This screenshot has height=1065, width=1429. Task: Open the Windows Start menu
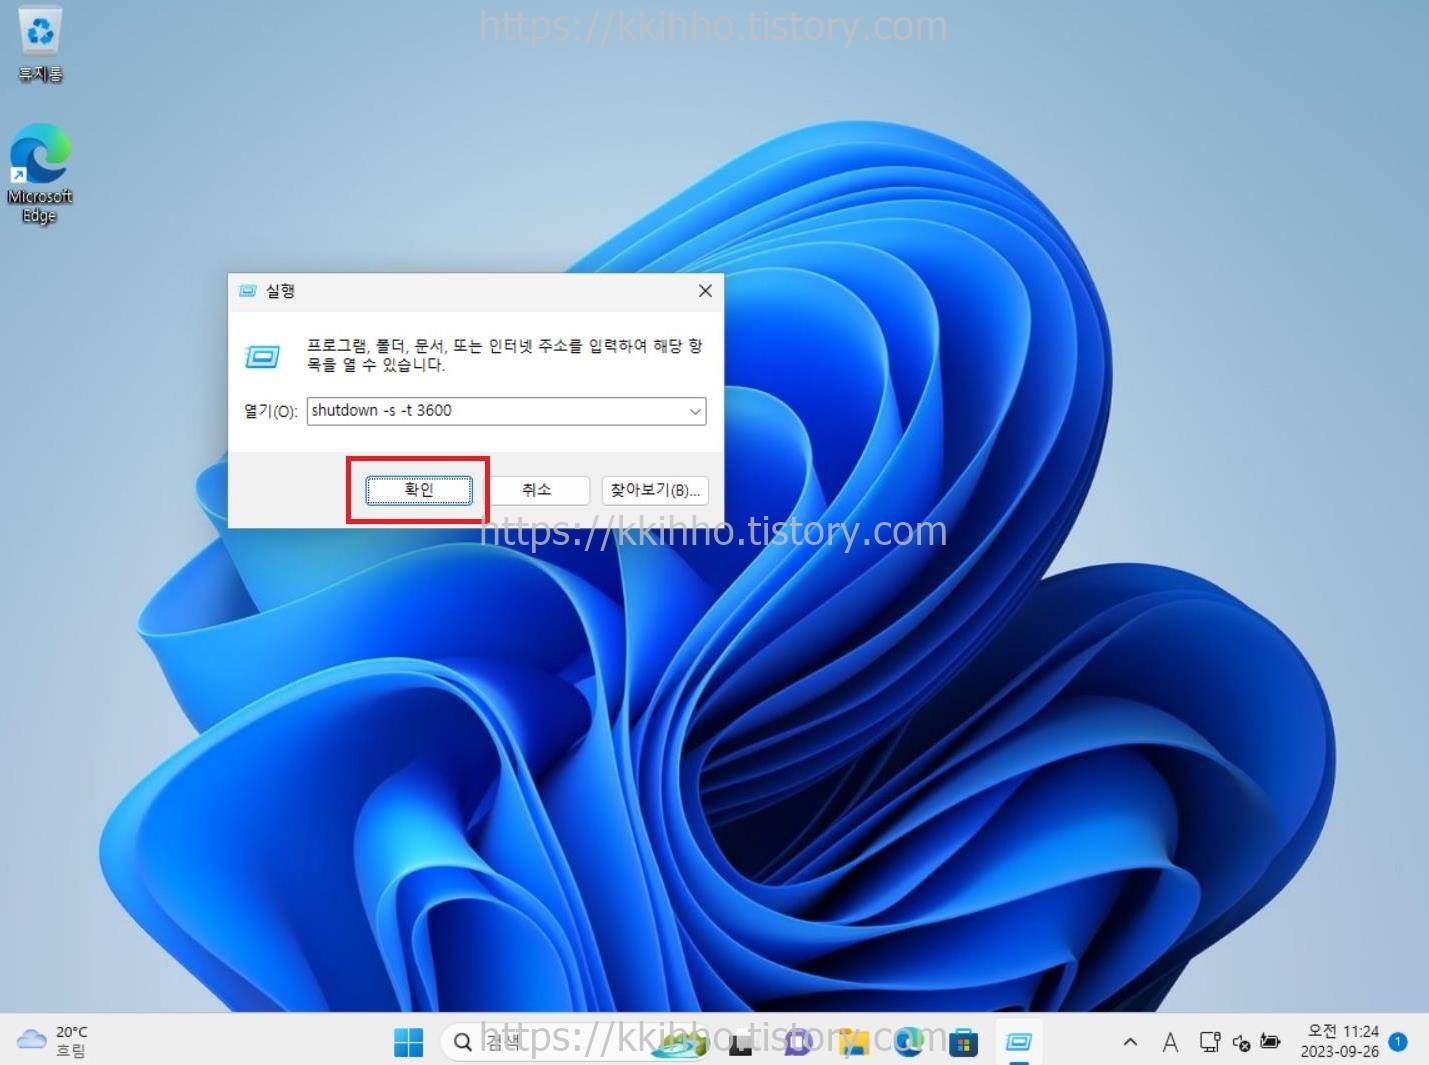pyautogui.click(x=408, y=1042)
